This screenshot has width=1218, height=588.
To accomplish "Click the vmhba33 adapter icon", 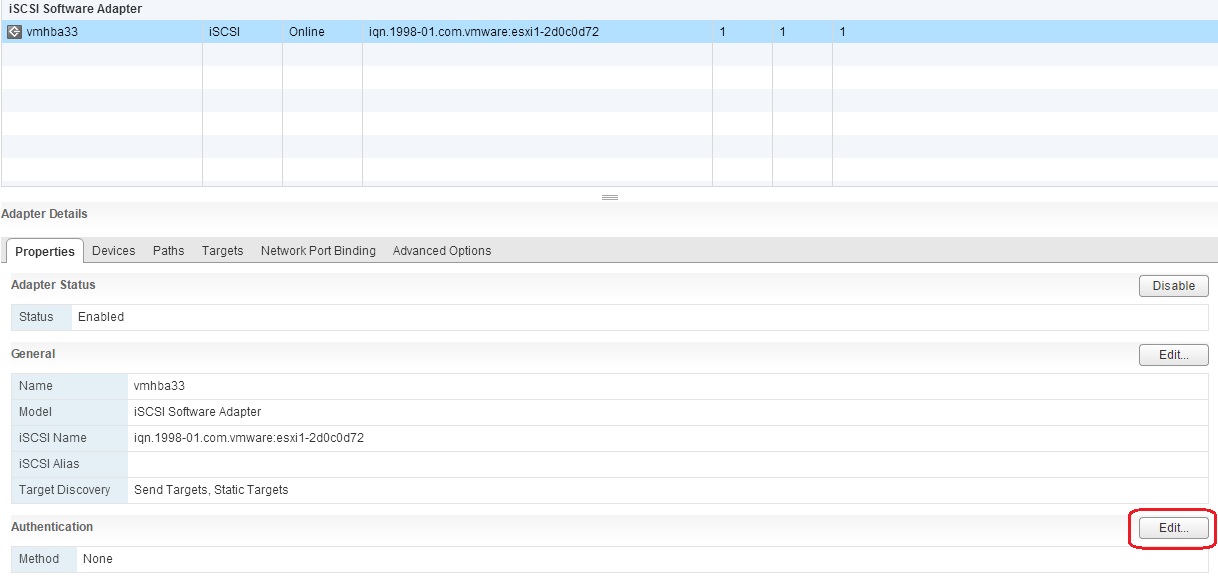I will 14,31.
